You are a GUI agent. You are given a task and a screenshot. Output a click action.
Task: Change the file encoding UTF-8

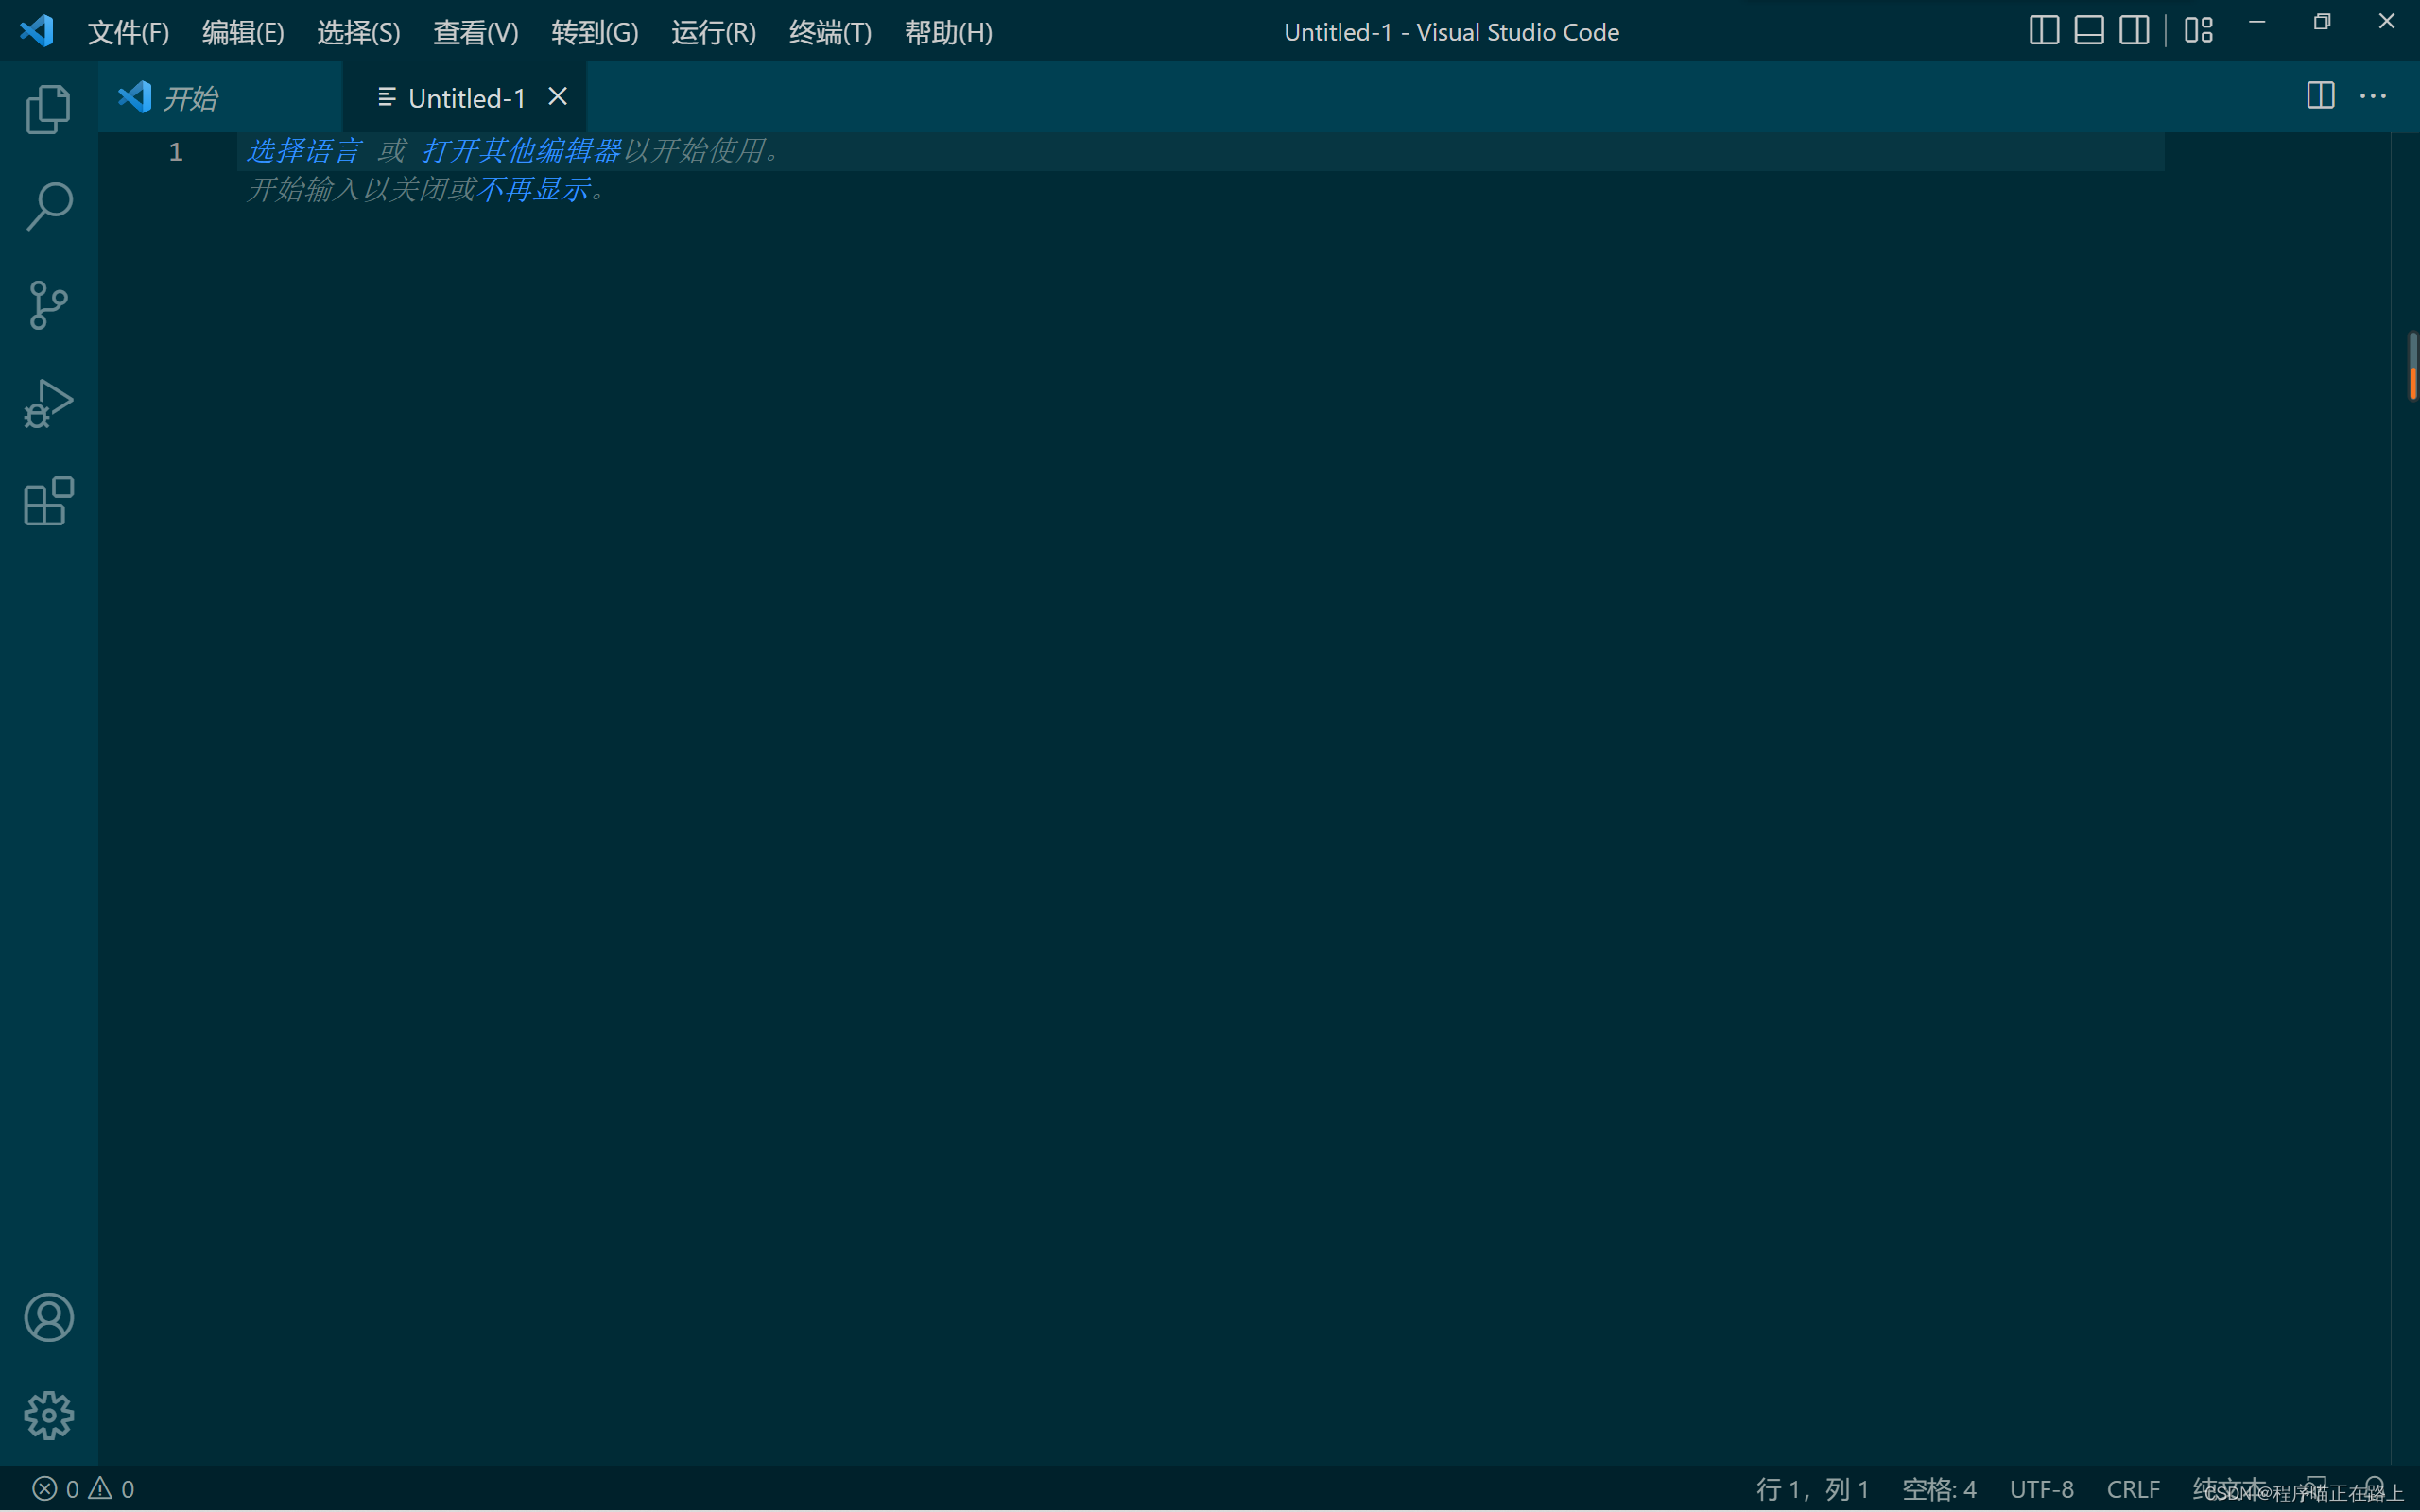(2041, 1488)
